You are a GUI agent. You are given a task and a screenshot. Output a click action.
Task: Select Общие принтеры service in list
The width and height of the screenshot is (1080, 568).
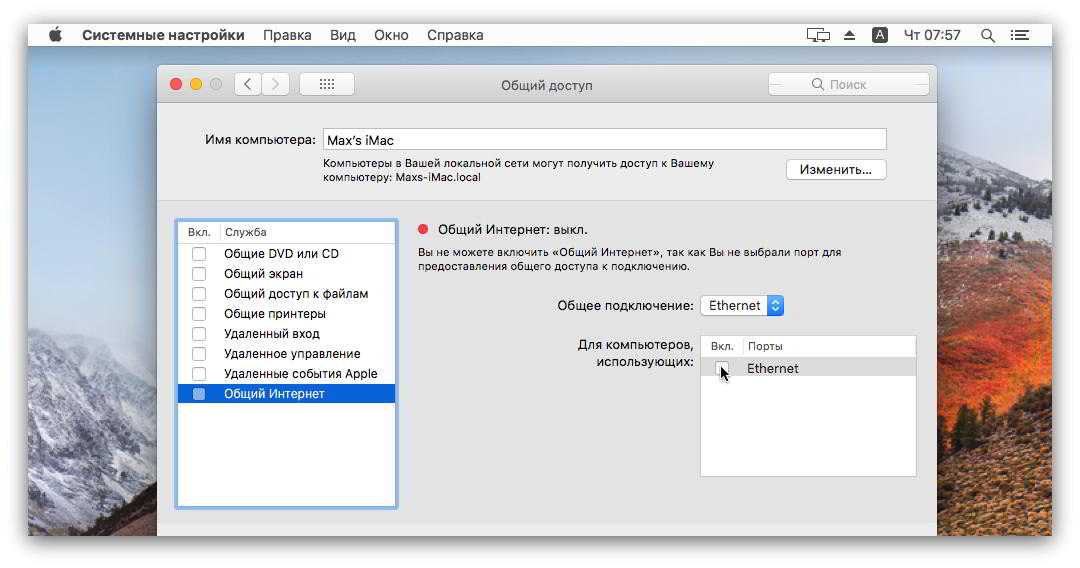(x=275, y=314)
